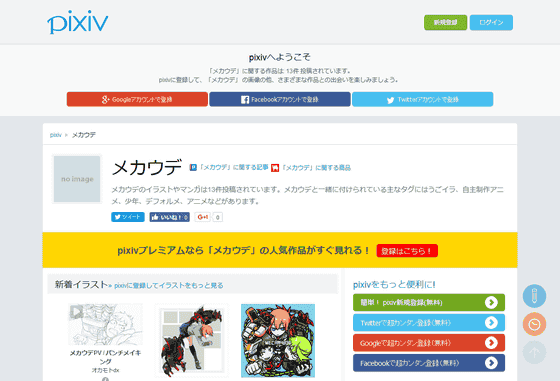Click the ツイート share button

click(128, 217)
